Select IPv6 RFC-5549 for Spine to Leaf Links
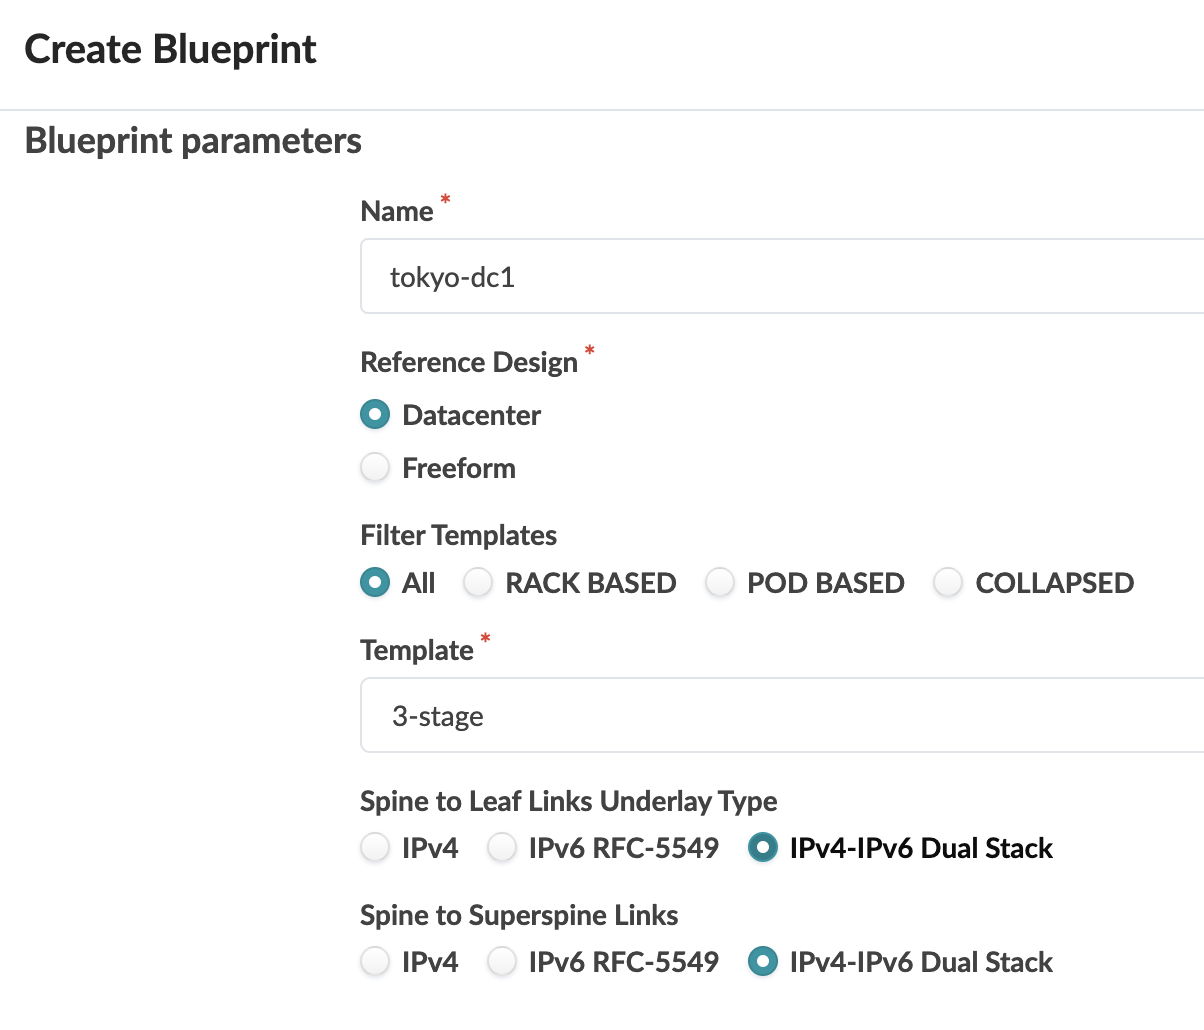This screenshot has height=1030, width=1204. click(x=501, y=848)
